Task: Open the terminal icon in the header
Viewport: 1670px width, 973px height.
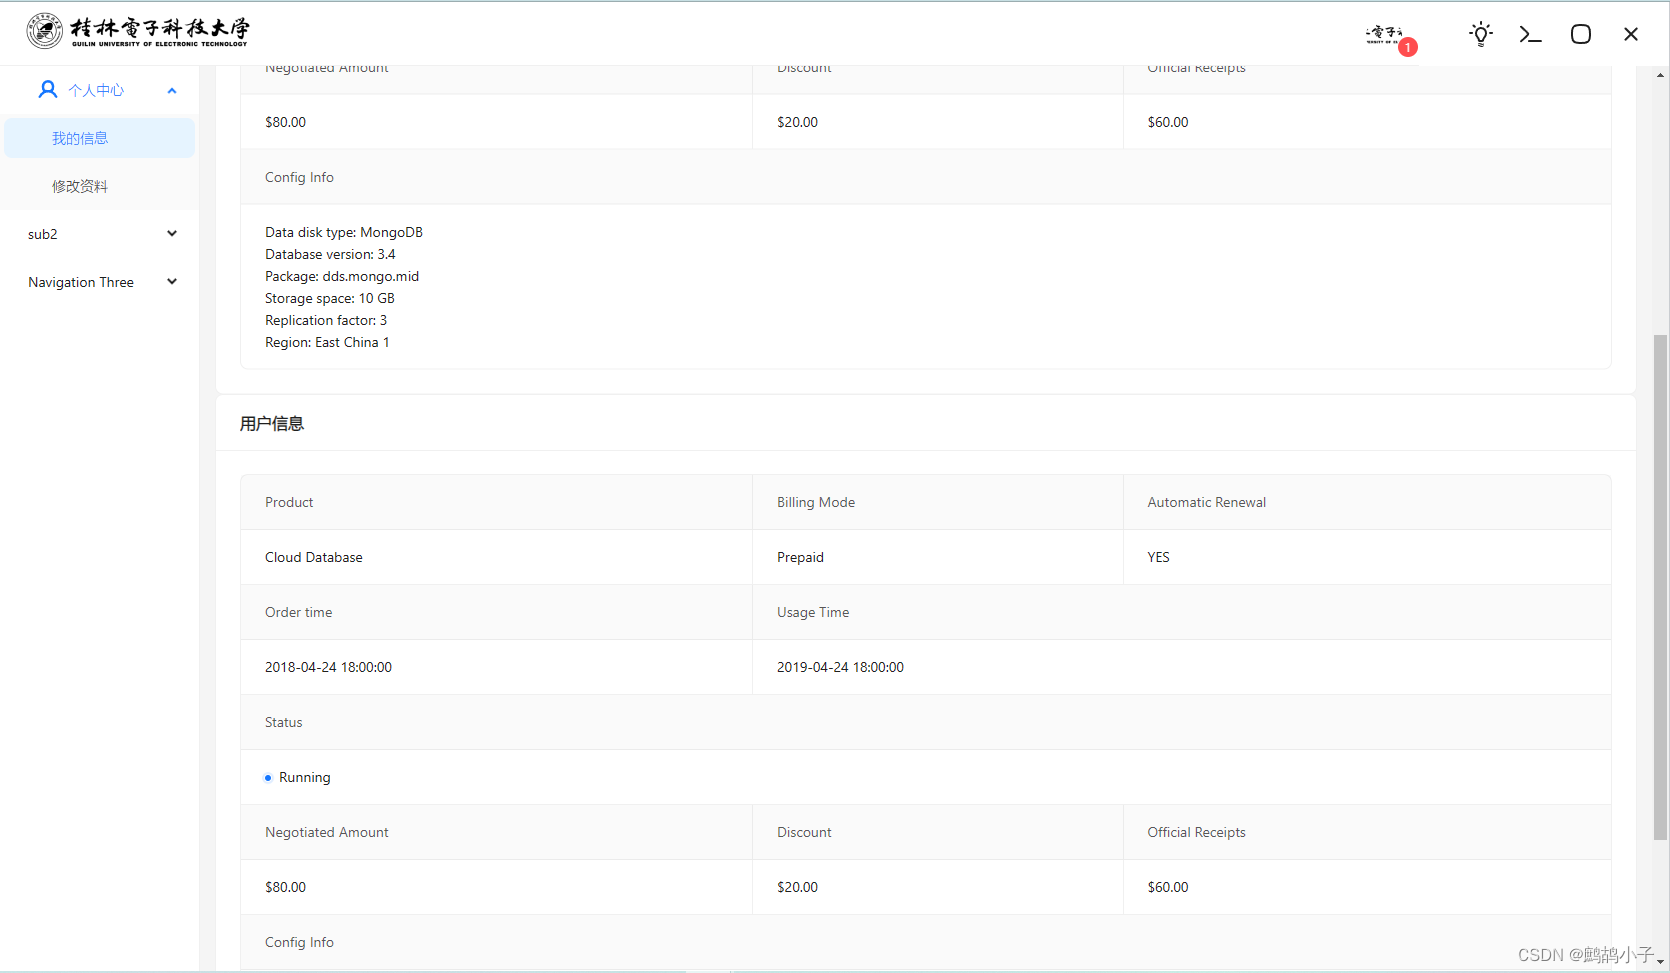Action: point(1530,33)
